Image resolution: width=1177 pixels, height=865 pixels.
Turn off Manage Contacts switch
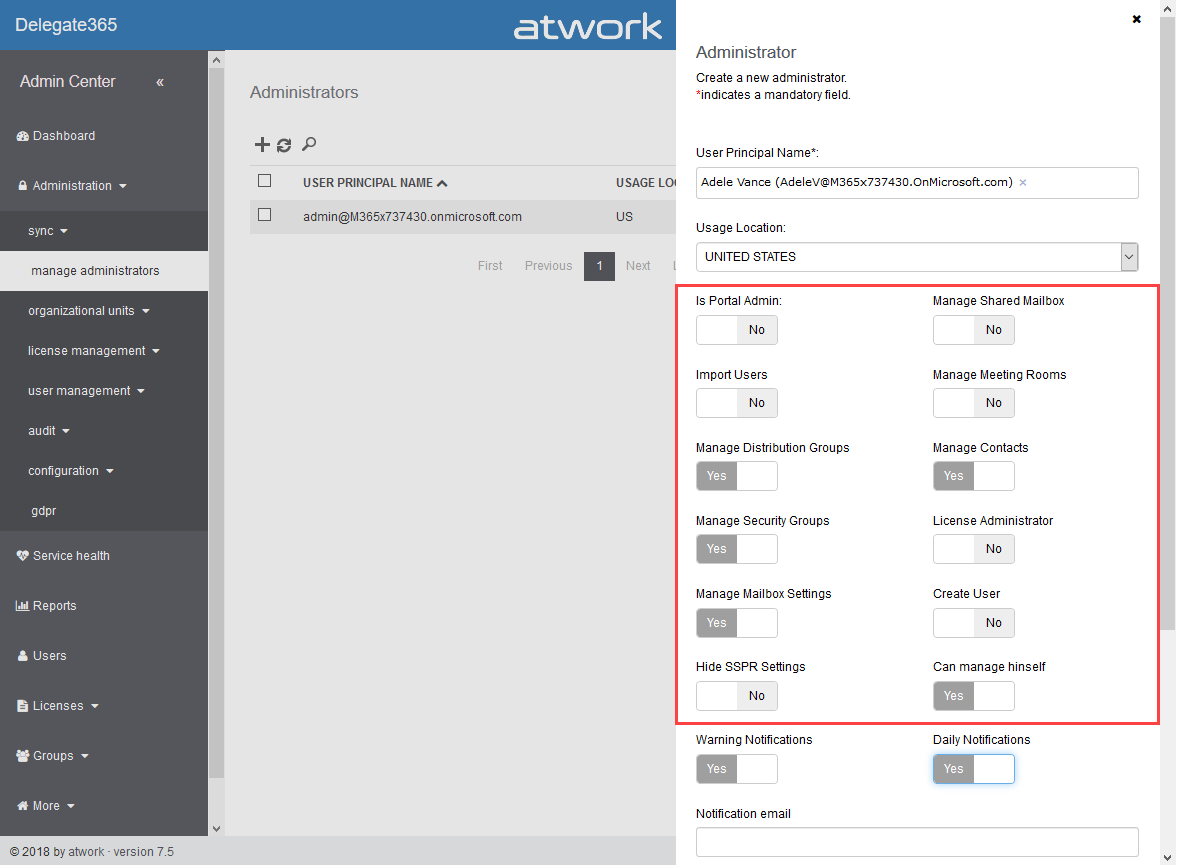click(974, 475)
